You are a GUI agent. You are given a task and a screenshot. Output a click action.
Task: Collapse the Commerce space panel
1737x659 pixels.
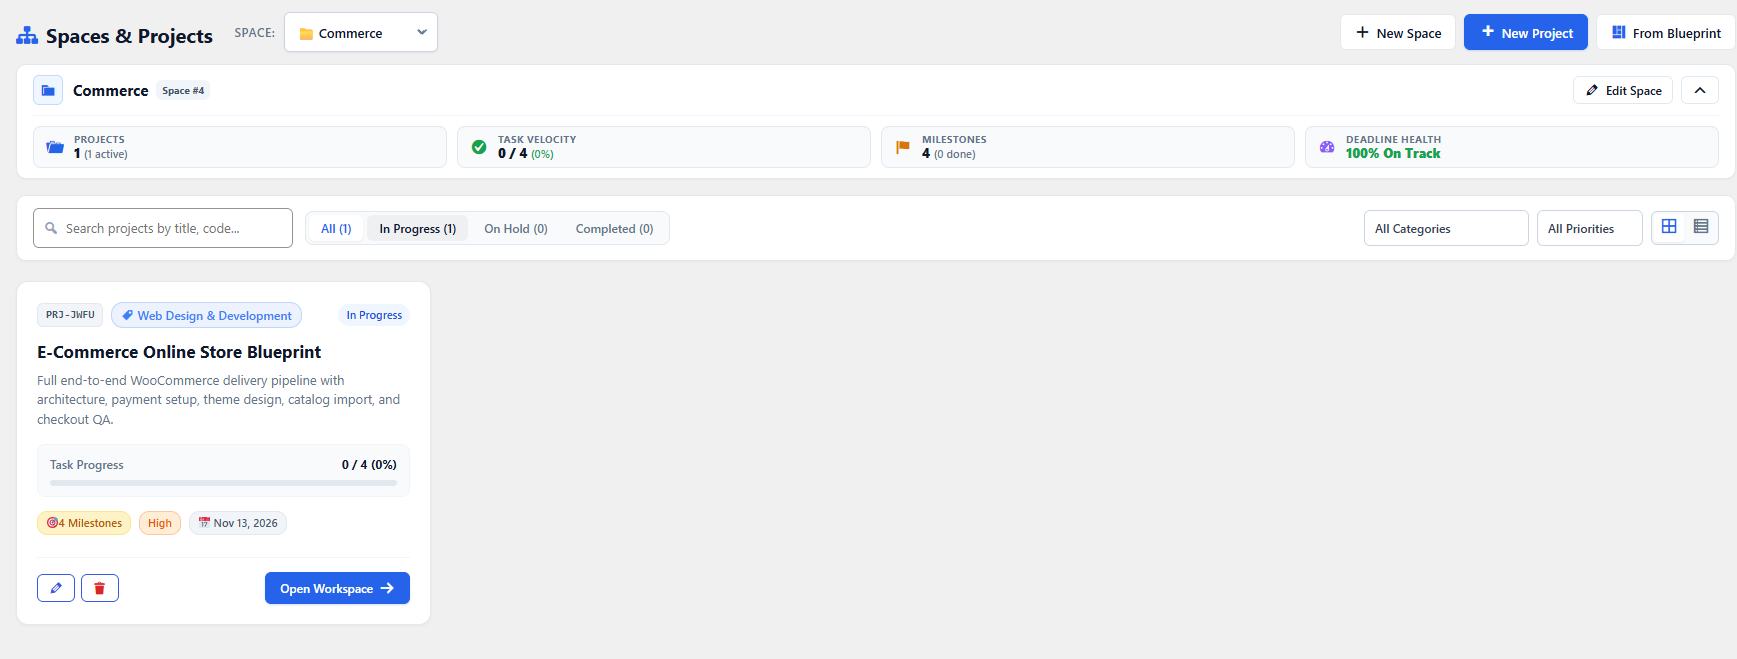pyautogui.click(x=1700, y=90)
